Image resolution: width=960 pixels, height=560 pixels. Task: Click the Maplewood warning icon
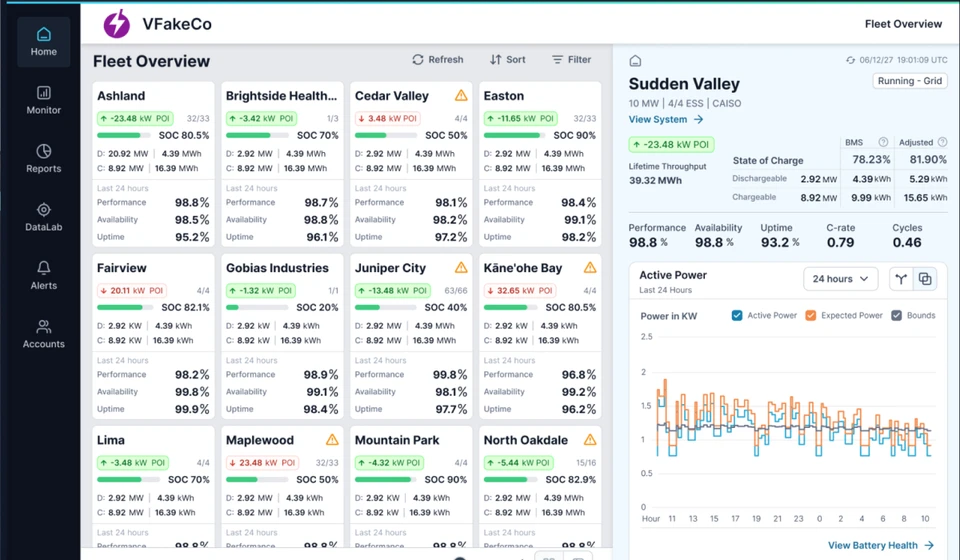coord(332,439)
